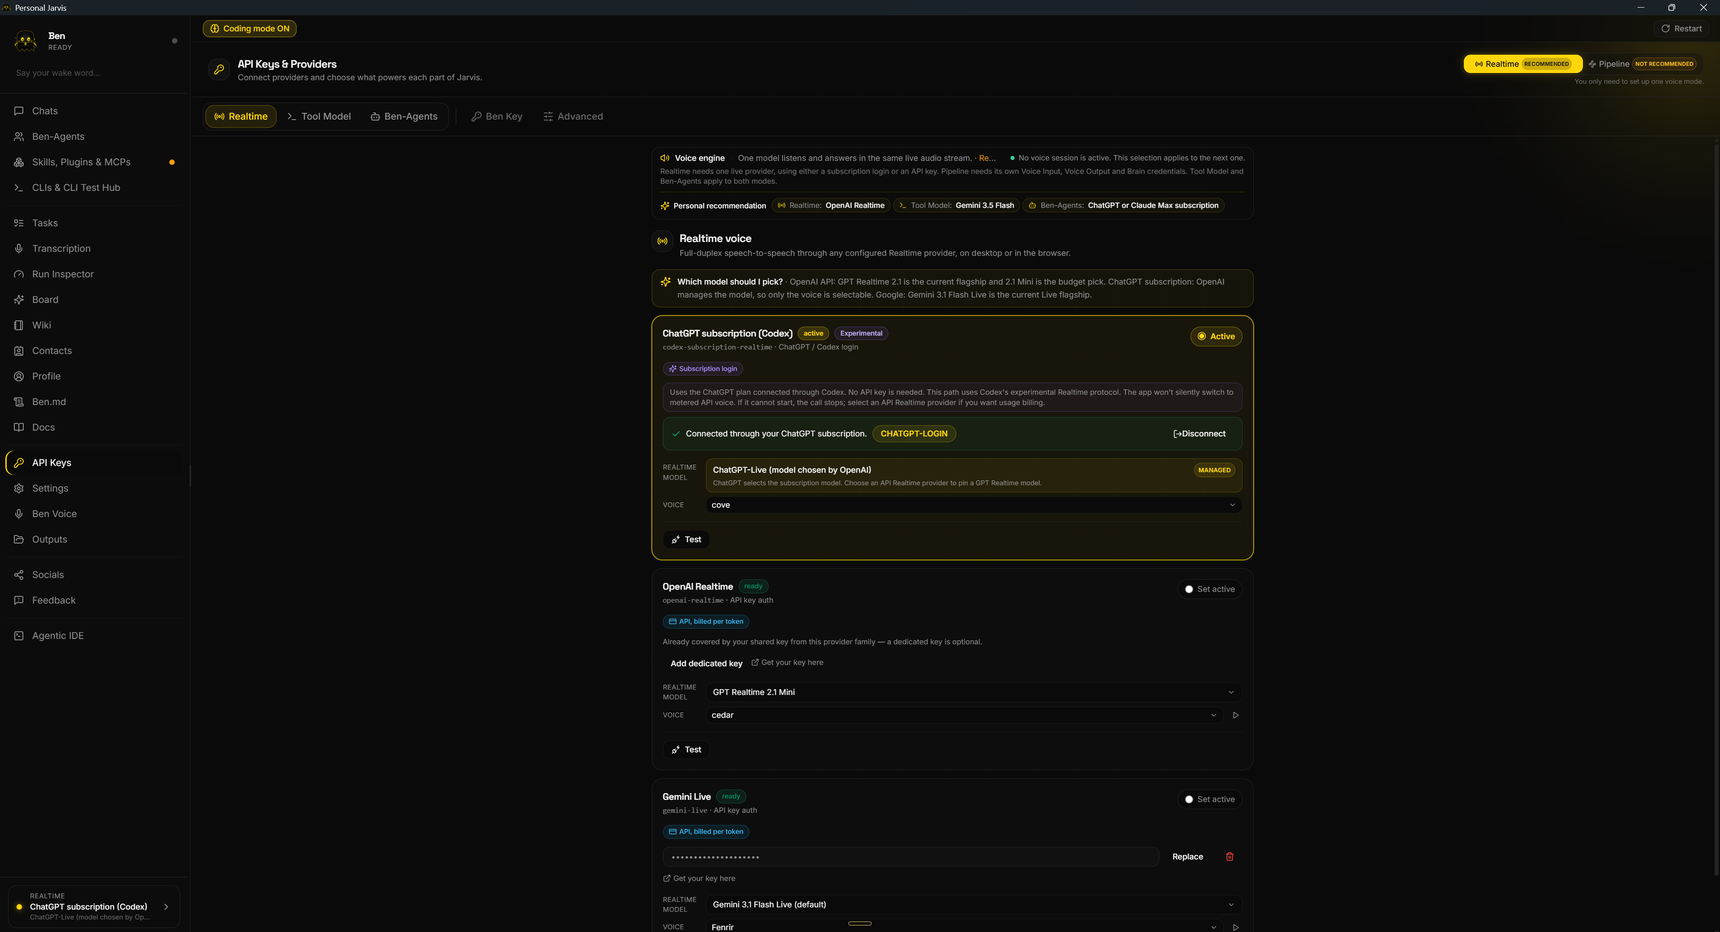This screenshot has height=932, width=1720.
Task: Switch to the Ben-Agents tab
Action: tap(404, 117)
